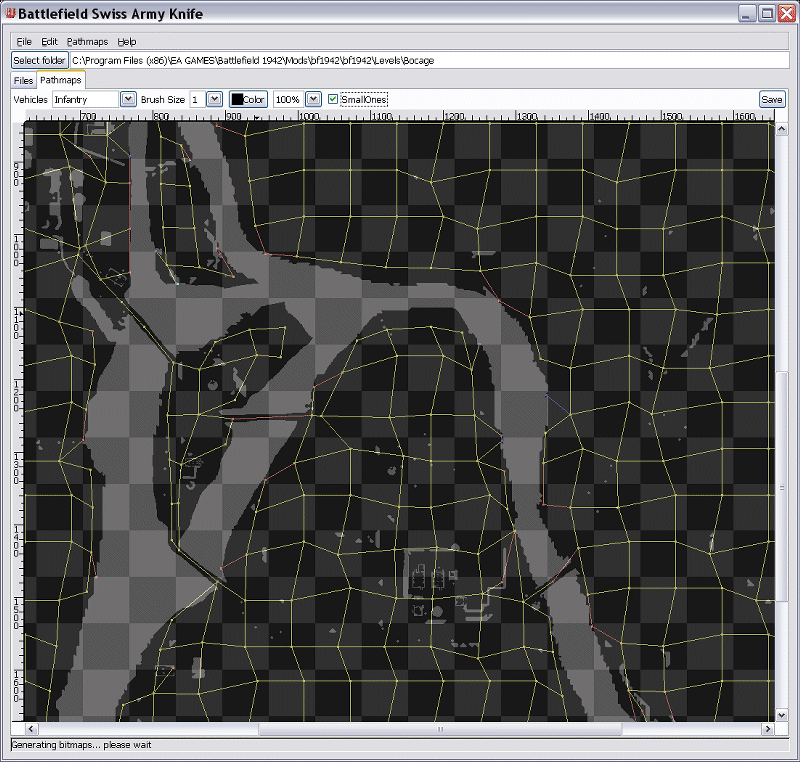Expand the zoom percentage dropdown arrow

[x=313, y=99]
